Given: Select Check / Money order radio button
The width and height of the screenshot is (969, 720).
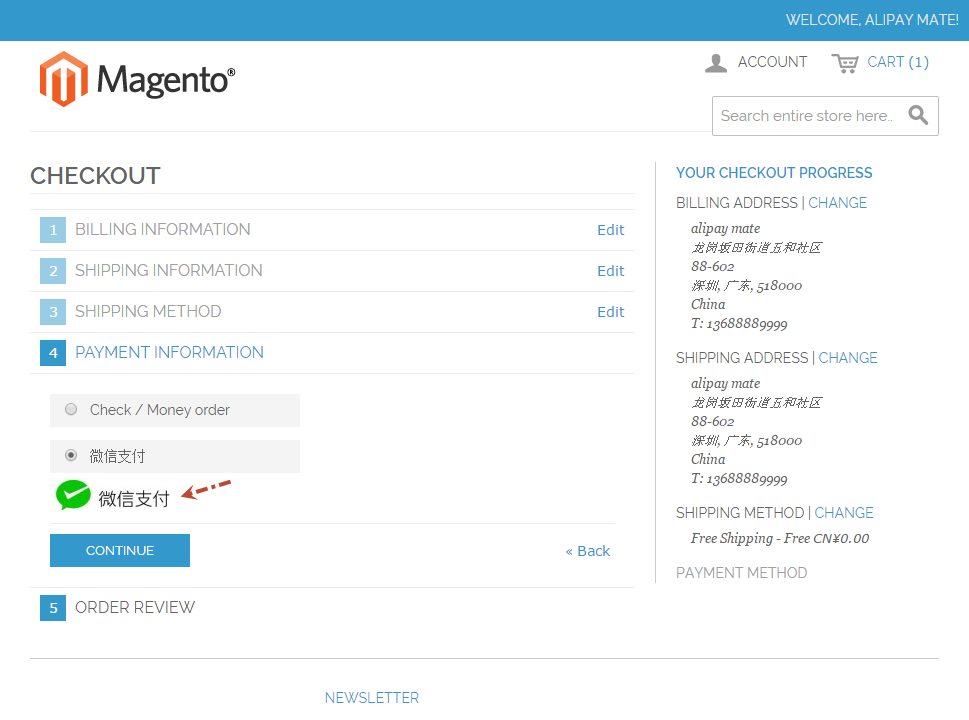Looking at the screenshot, I should point(71,409).
